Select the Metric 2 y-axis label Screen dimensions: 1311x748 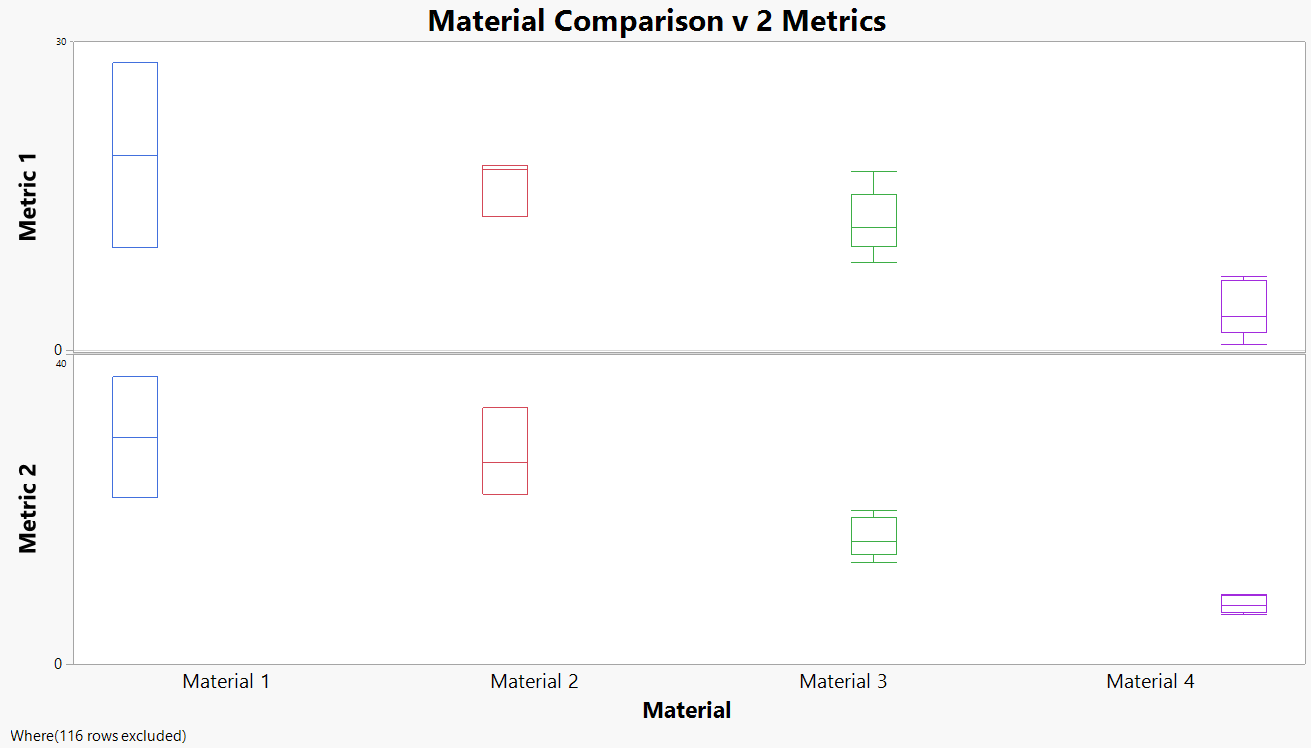pyautogui.click(x=28, y=508)
